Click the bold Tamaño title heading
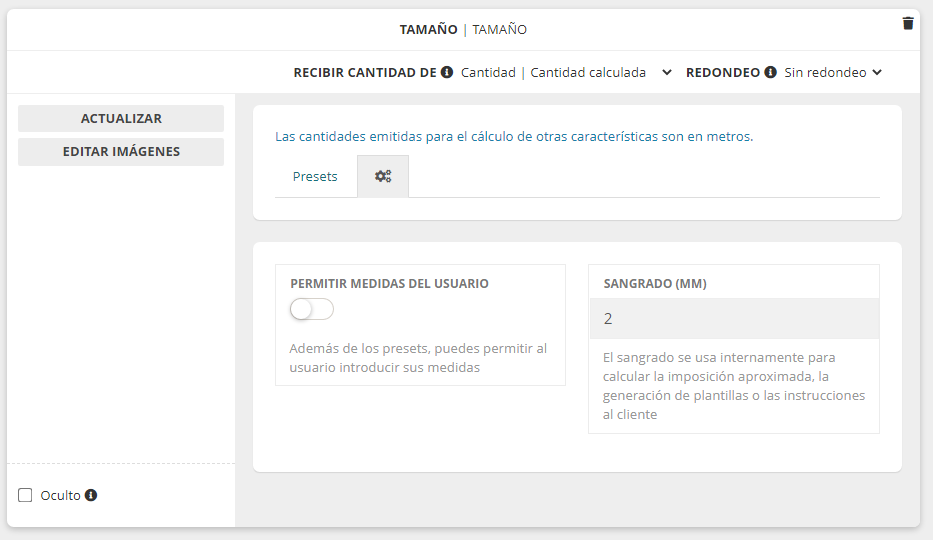The image size is (933, 540). click(x=428, y=29)
